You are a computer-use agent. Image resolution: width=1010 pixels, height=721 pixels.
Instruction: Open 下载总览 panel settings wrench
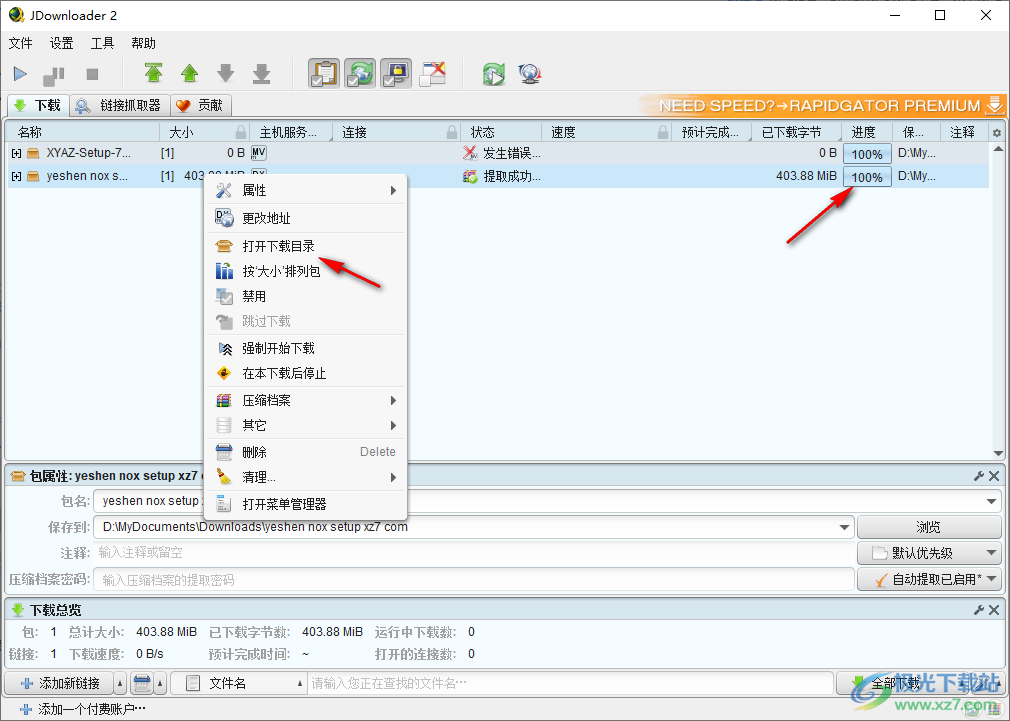pos(978,610)
